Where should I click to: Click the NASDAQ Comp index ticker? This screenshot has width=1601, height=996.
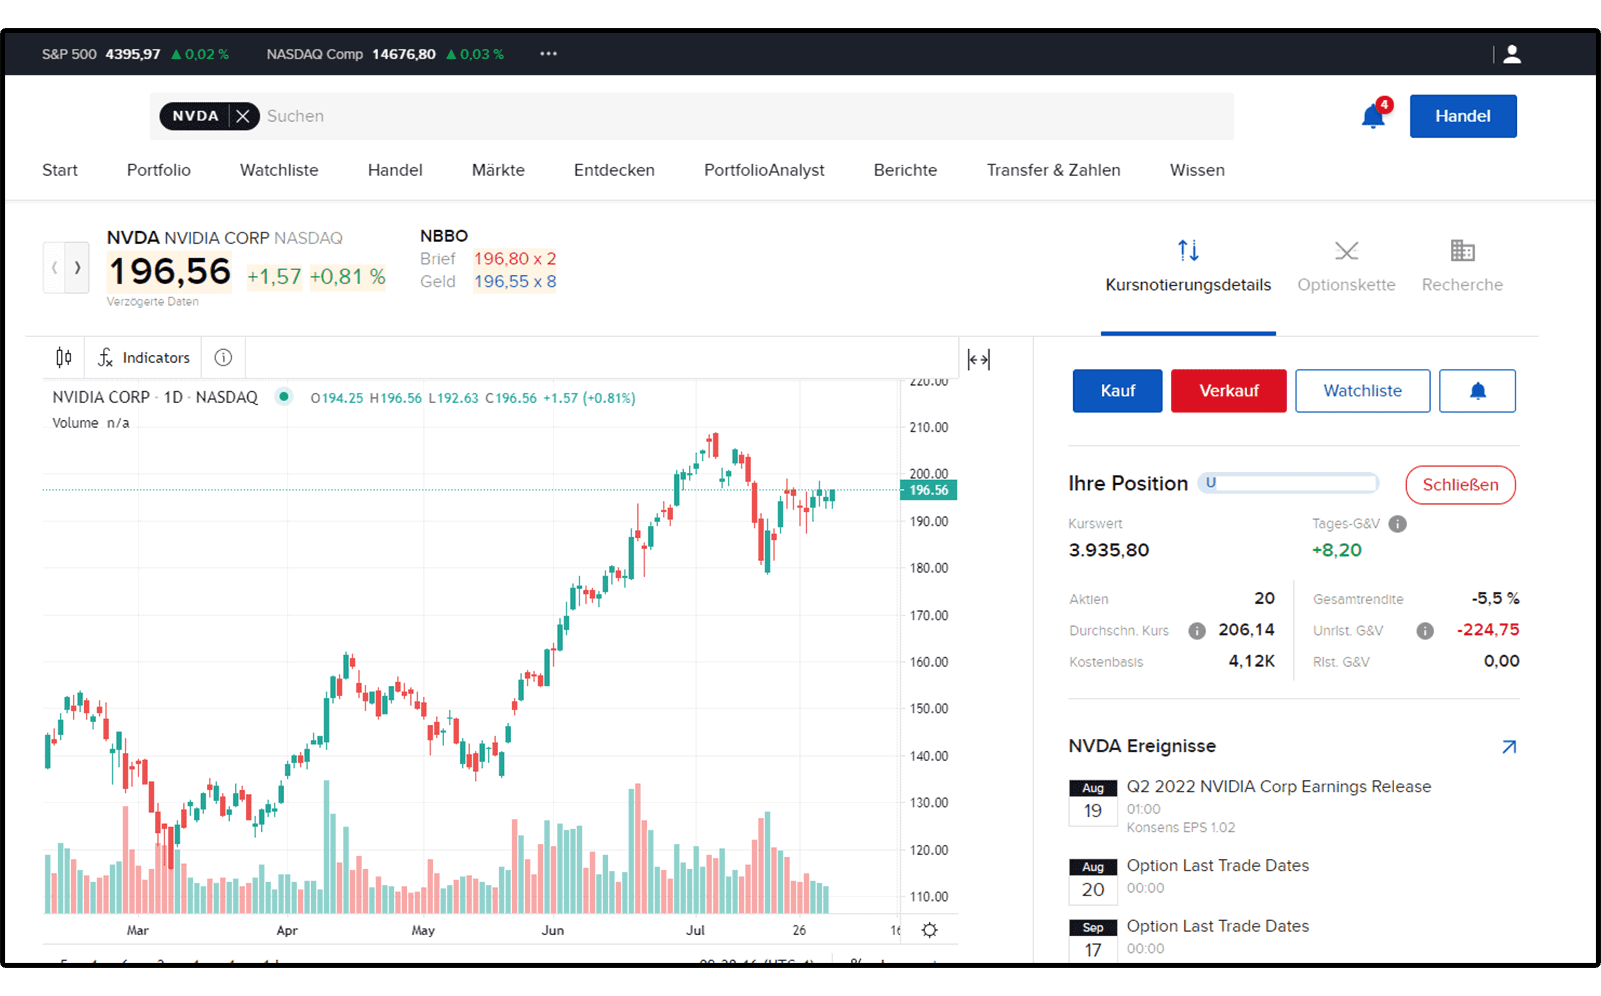click(385, 54)
